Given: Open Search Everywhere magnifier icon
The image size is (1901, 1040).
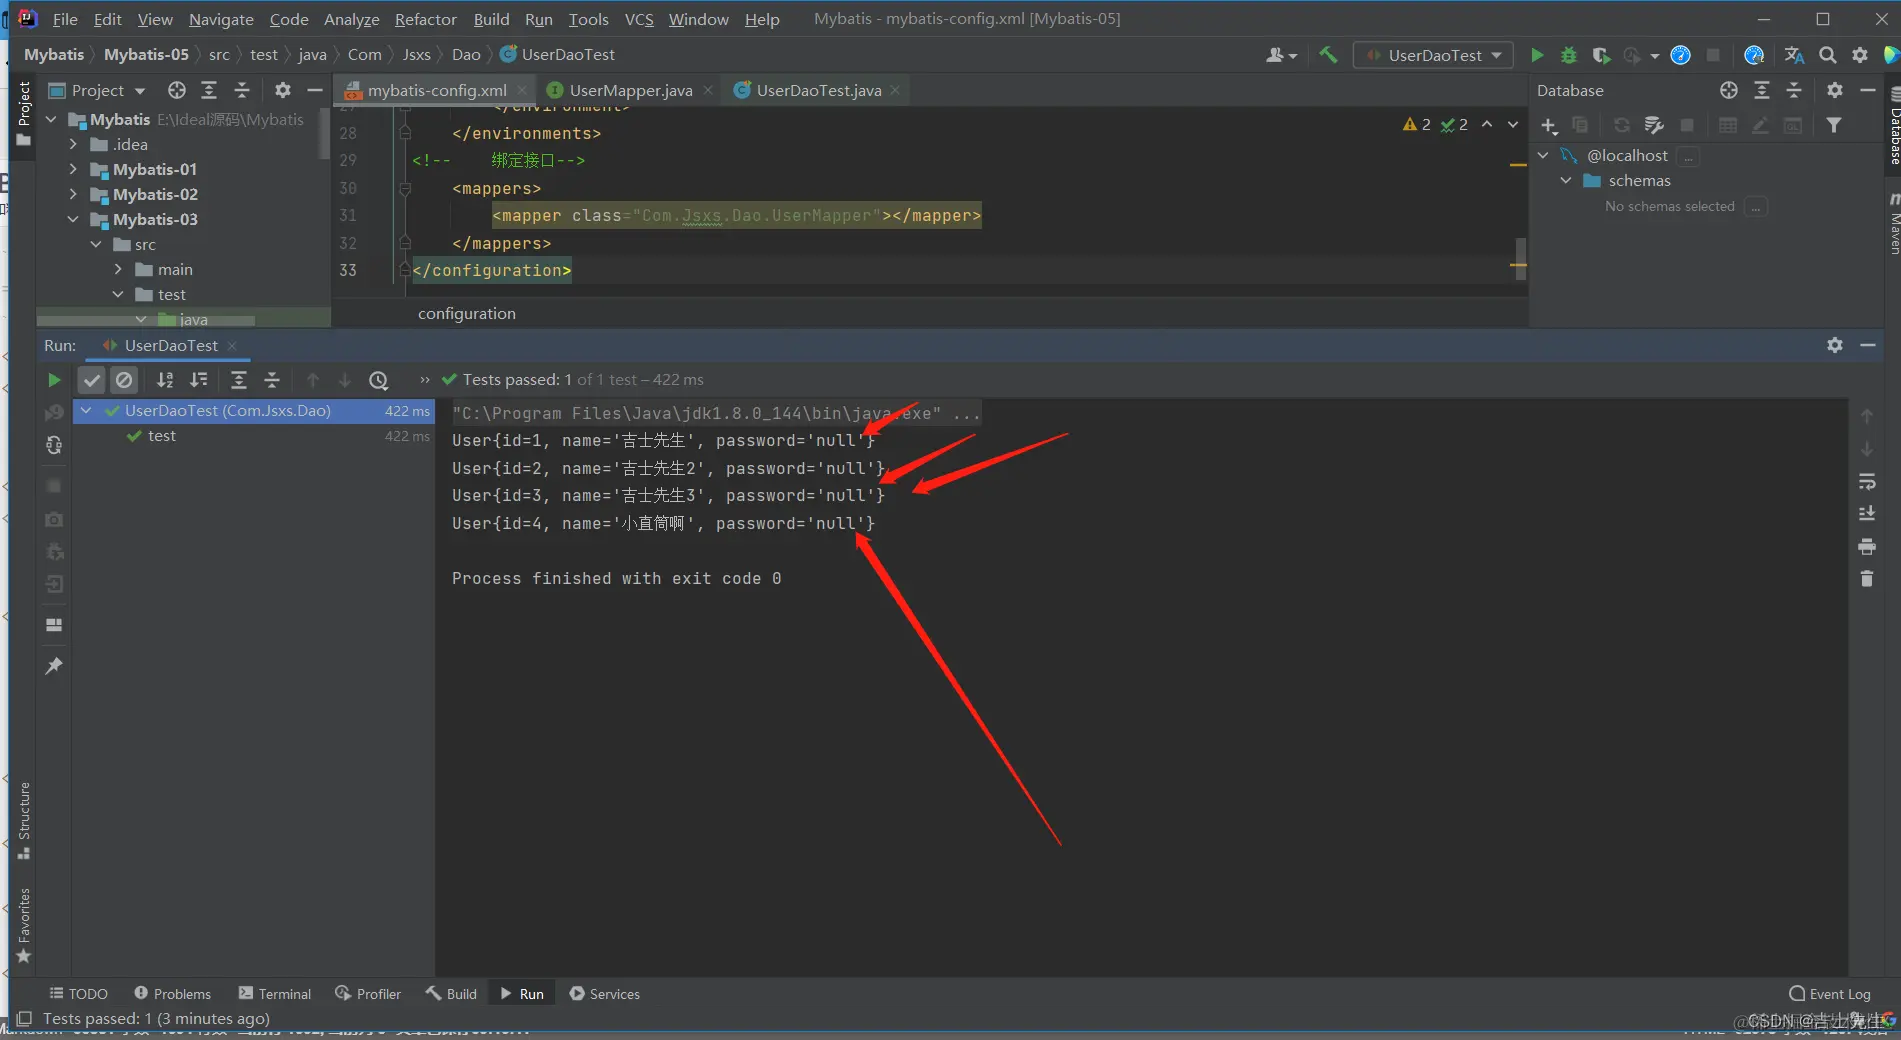Looking at the screenshot, I should pyautogui.click(x=1827, y=55).
